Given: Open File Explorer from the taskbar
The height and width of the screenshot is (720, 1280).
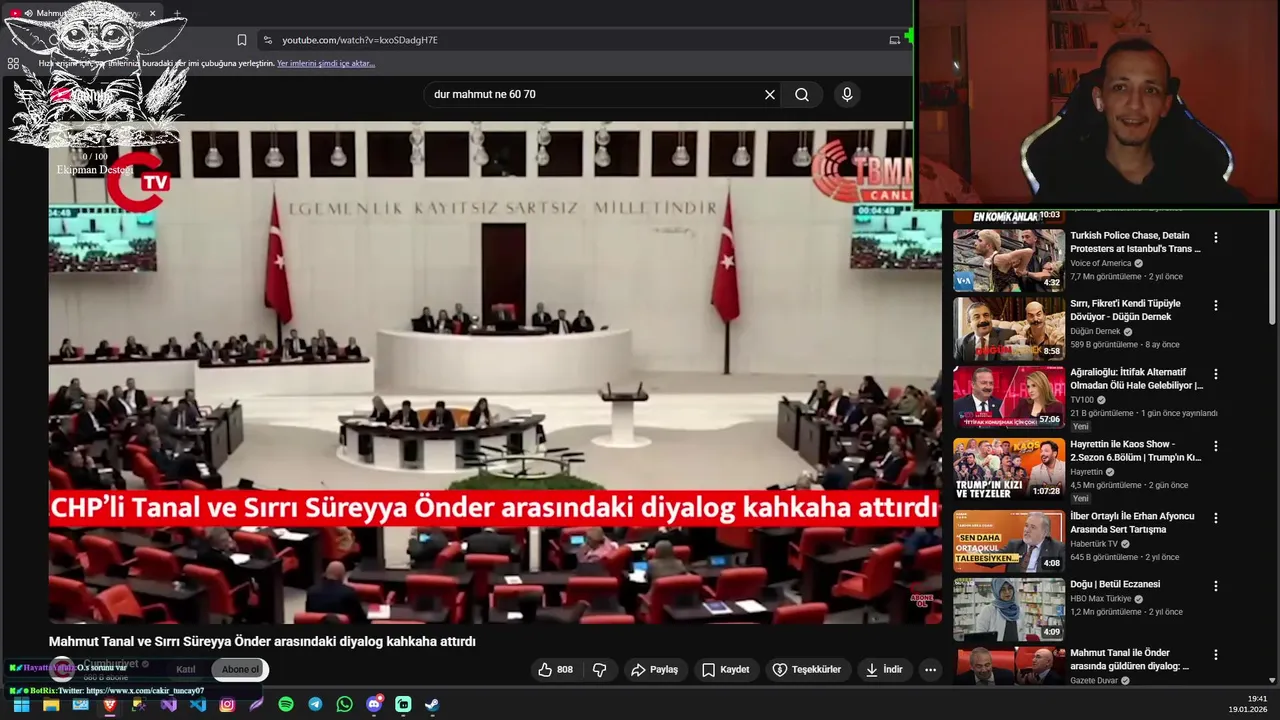Looking at the screenshot, I should (x=51, y=704).
